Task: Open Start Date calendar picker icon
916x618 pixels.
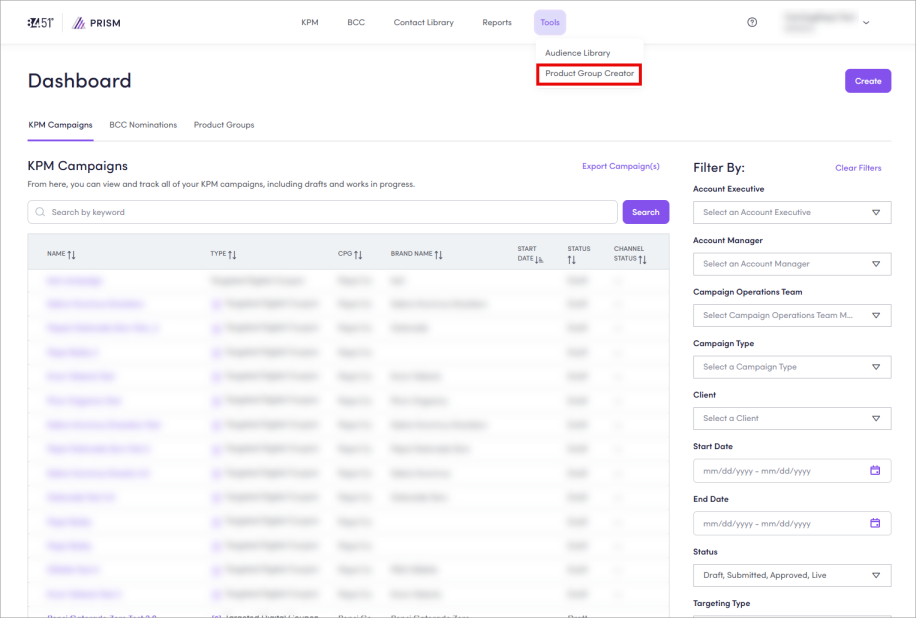Action: coord(875,471)
